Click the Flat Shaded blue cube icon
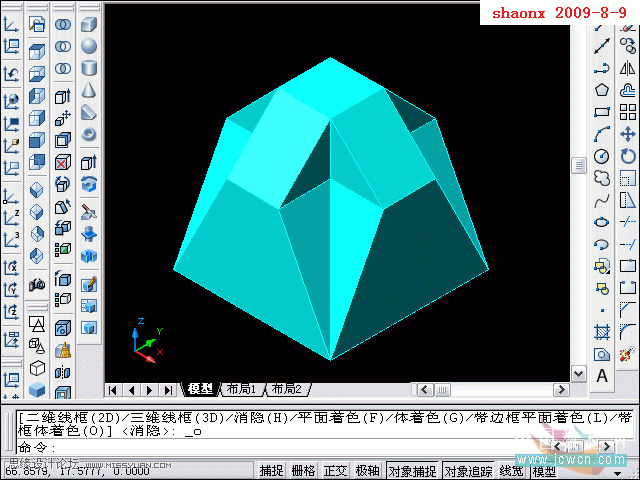Viewport: 640px width, 480px height. pyautogui.click(x=36, y=389)
